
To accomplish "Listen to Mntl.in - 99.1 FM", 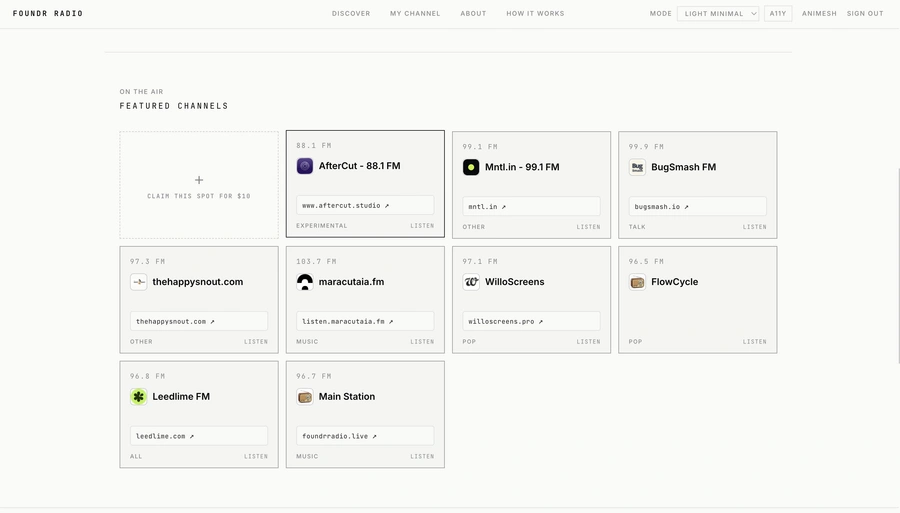I will pyautogui.click(x=588, y=227).
